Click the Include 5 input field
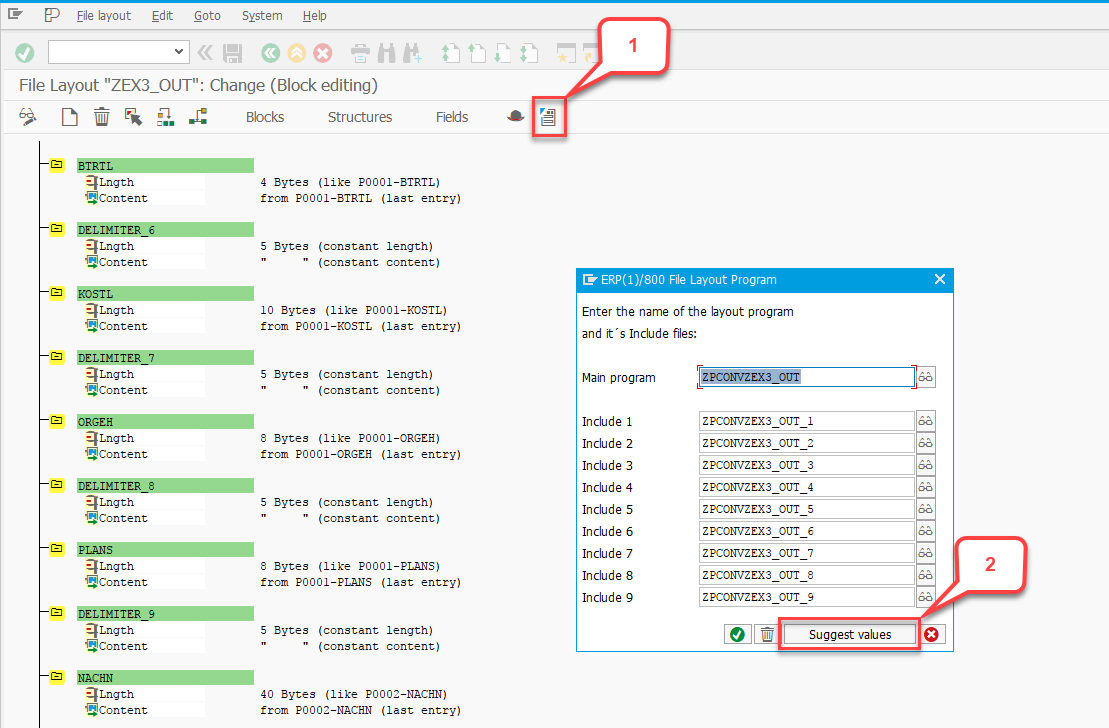Viewport: 1109px width, 728px height. 806,509
